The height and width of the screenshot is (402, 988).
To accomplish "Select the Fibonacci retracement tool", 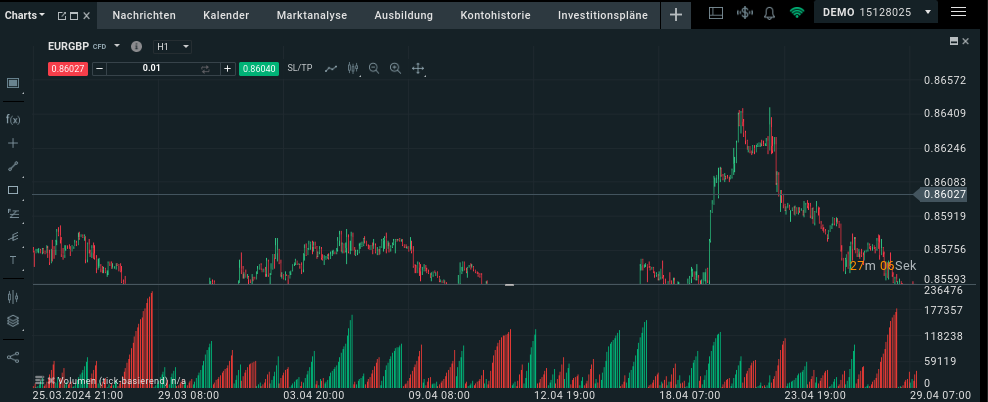I will click(13, 213).
